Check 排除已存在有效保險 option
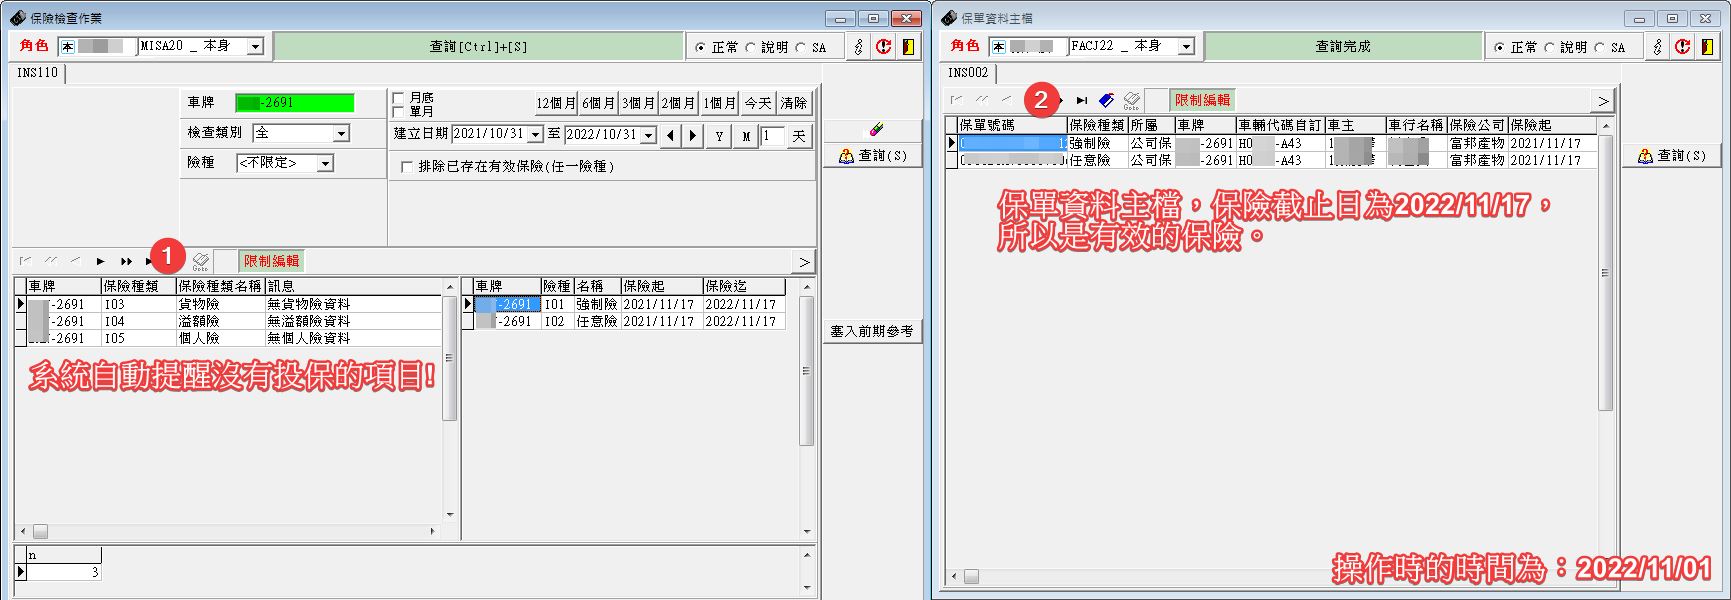The width and height of the screenshot is (1731, 600). pos(407,167)
